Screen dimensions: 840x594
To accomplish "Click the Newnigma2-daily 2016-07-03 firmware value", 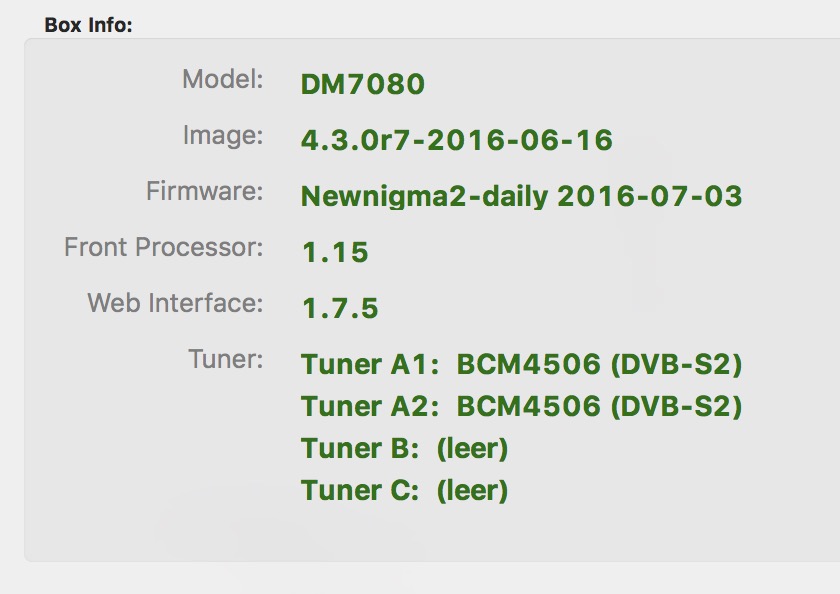I will point(521,196).
